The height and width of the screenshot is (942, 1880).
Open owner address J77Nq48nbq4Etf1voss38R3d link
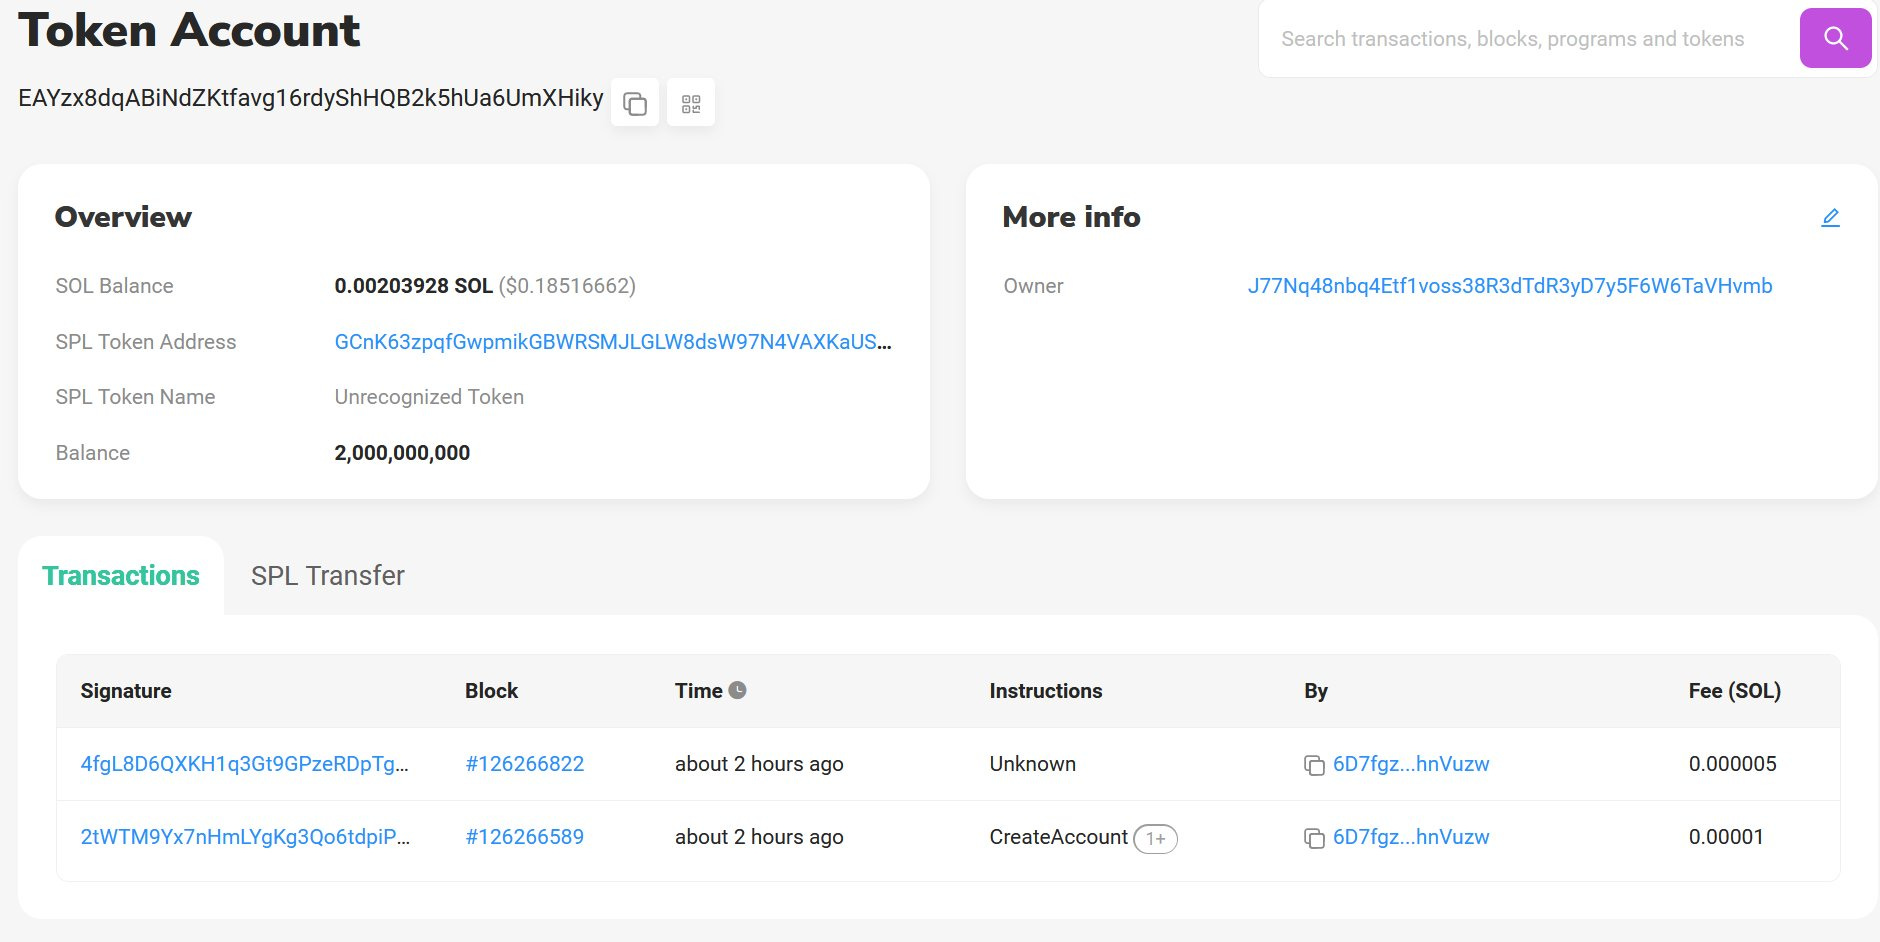[1510, 286]
